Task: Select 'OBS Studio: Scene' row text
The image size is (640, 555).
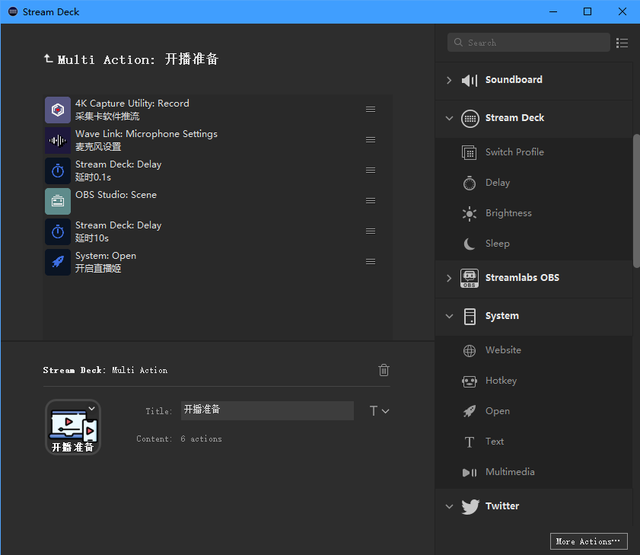Action: pos(116,195)
